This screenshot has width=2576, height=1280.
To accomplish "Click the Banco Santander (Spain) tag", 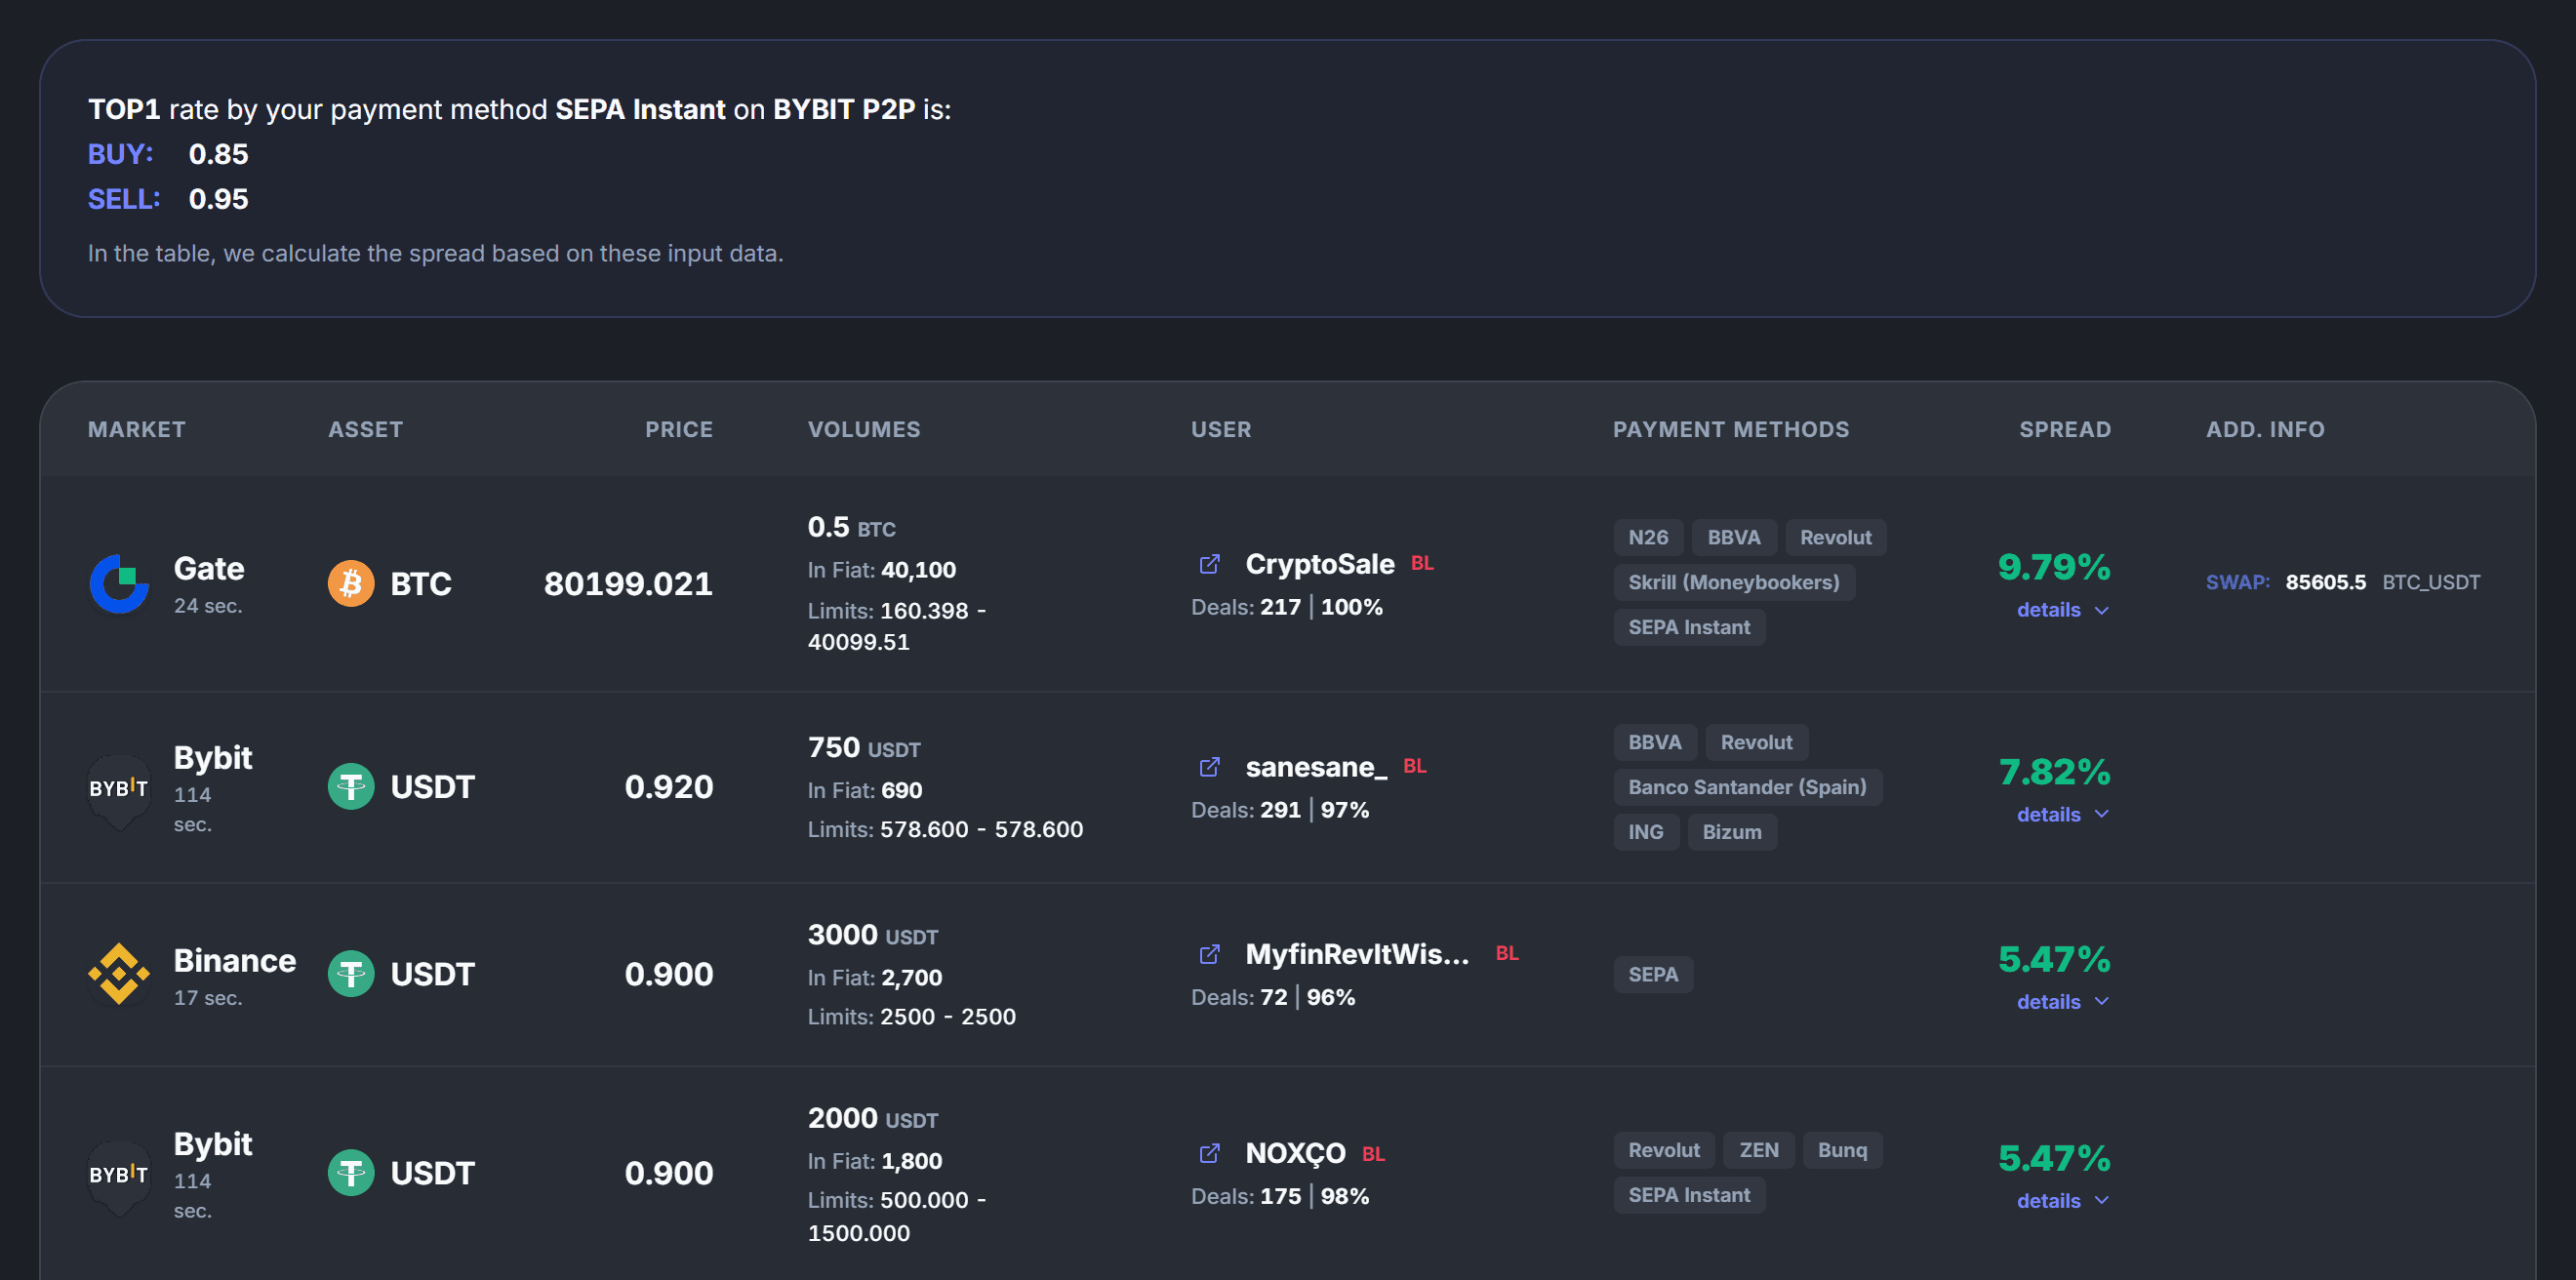I will tap(1747, 787).
